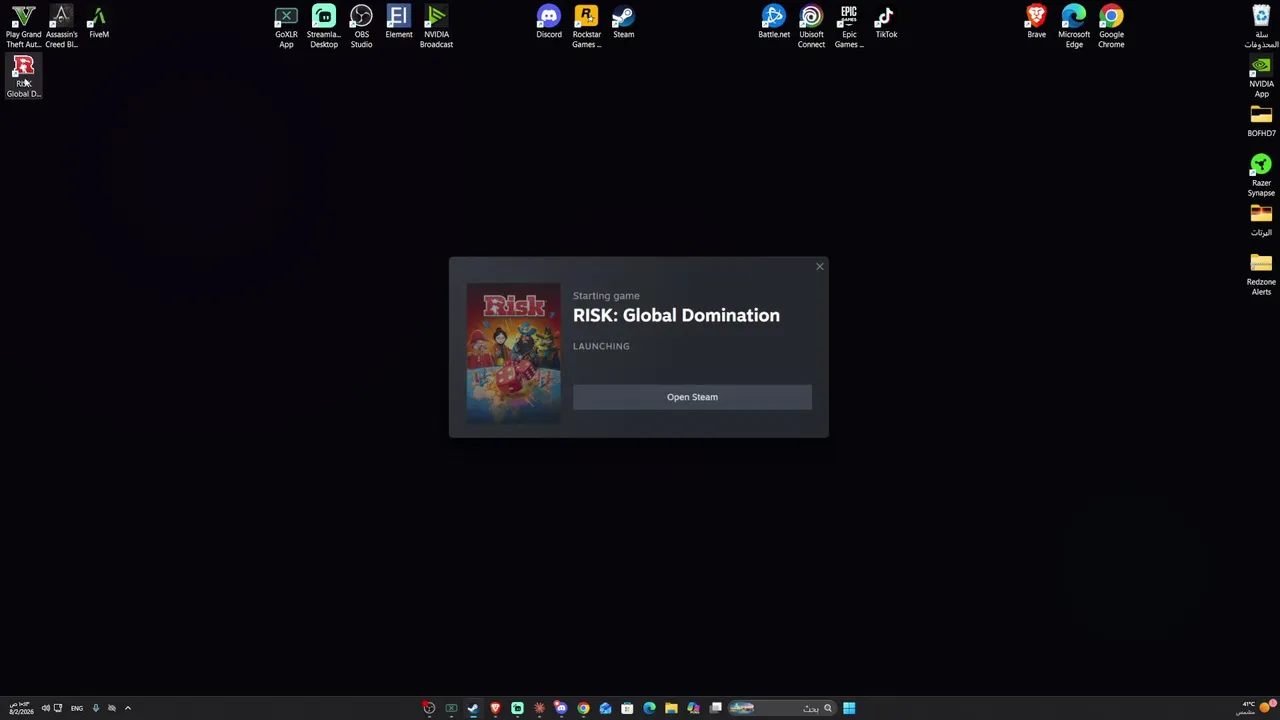Select the Razer Synapse desktop icon

point(1261,176)
